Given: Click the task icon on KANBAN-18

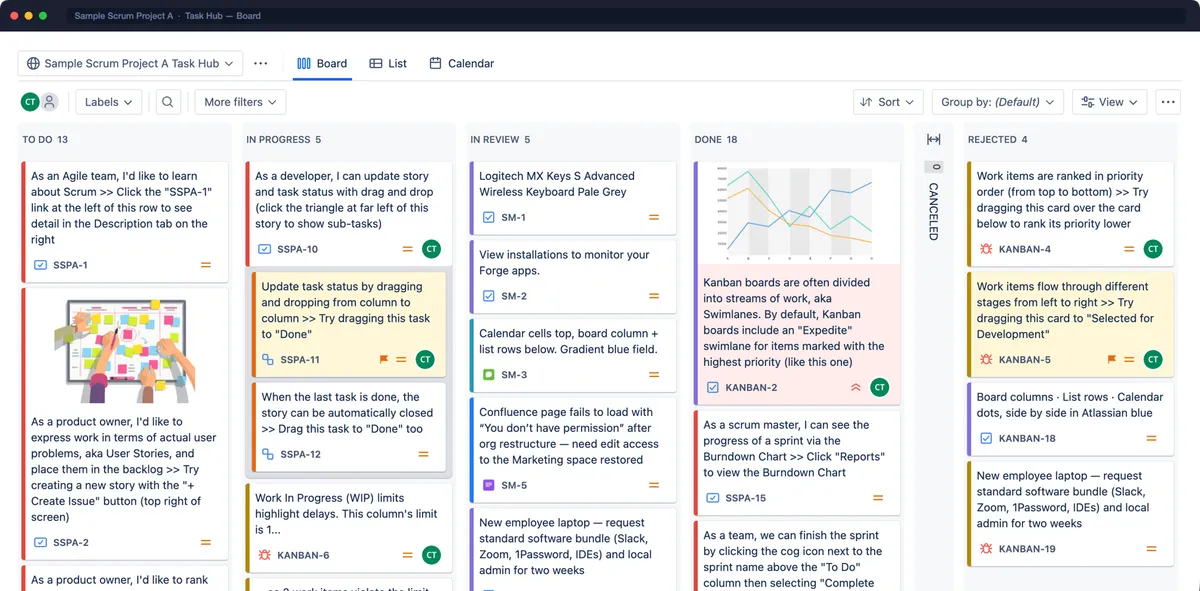Looking at the screenshot, I should (986, 438).
